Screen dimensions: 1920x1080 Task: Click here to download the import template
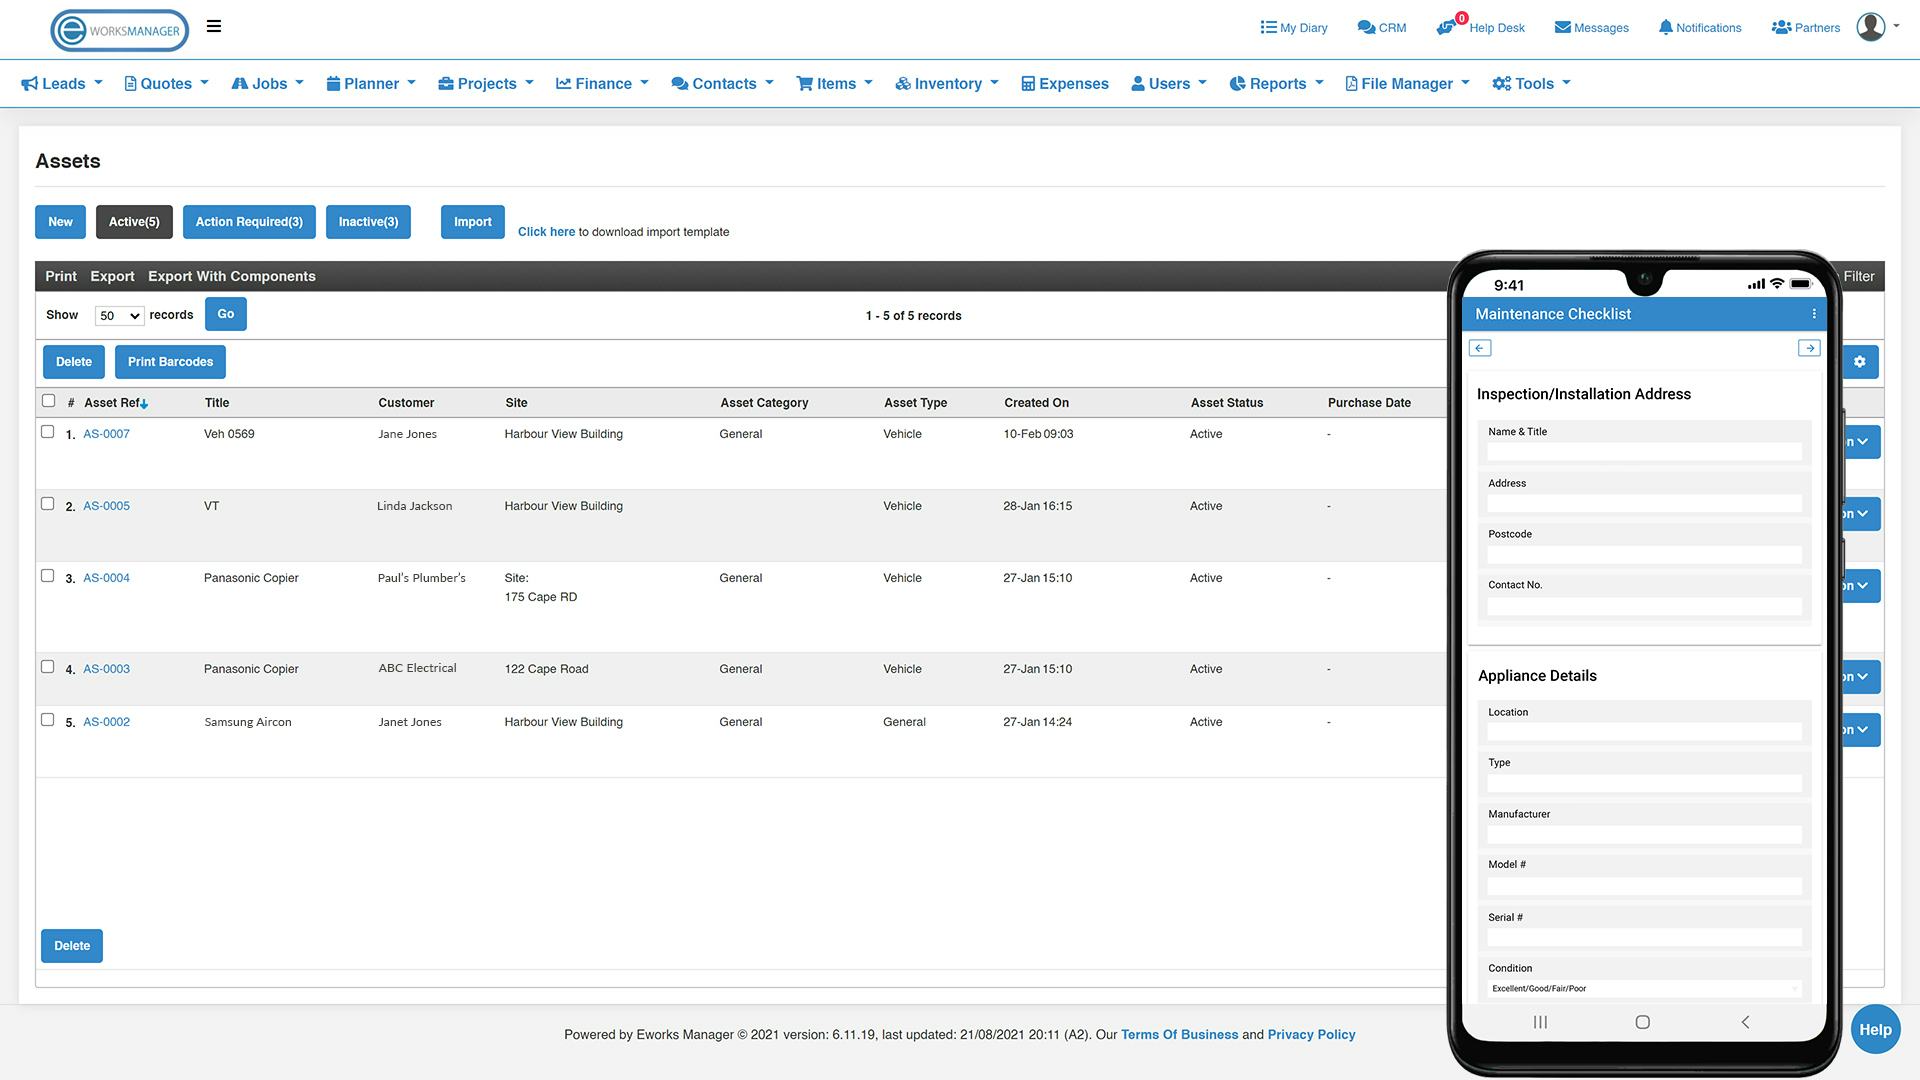point(546,231)
